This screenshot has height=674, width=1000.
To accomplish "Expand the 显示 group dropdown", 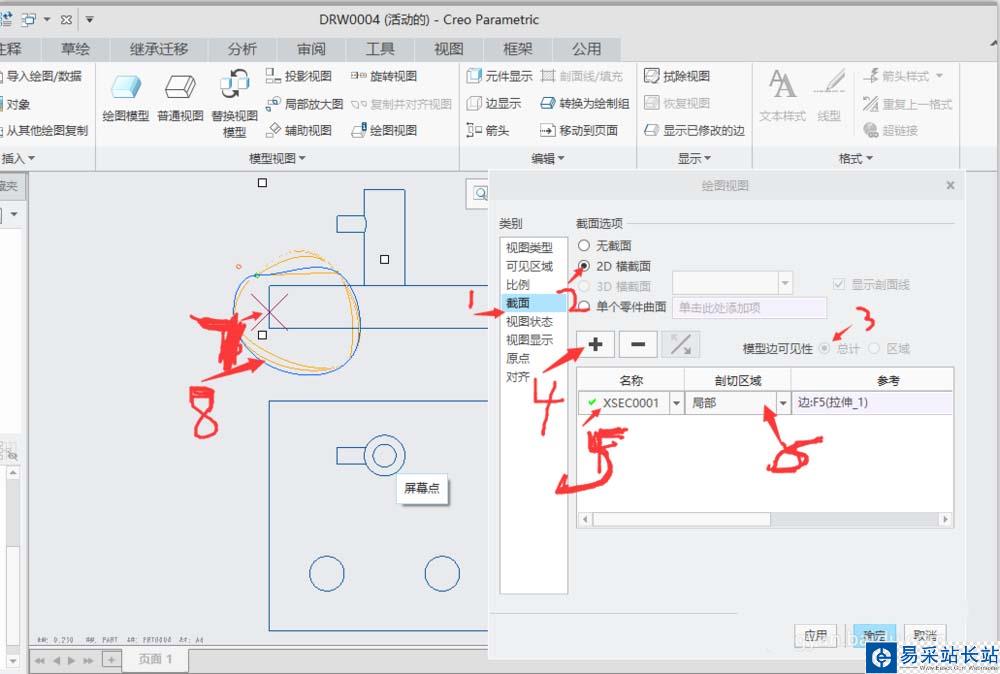I will pyautogui.click(x=694, y=158).
